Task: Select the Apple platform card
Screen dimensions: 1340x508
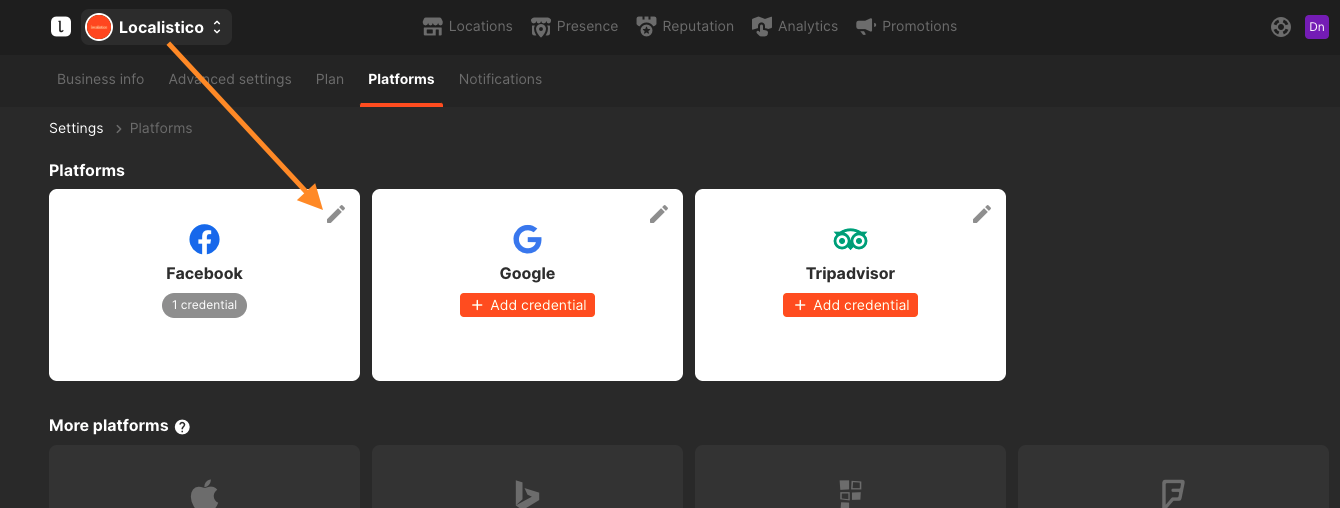Action: pos(204,477)
